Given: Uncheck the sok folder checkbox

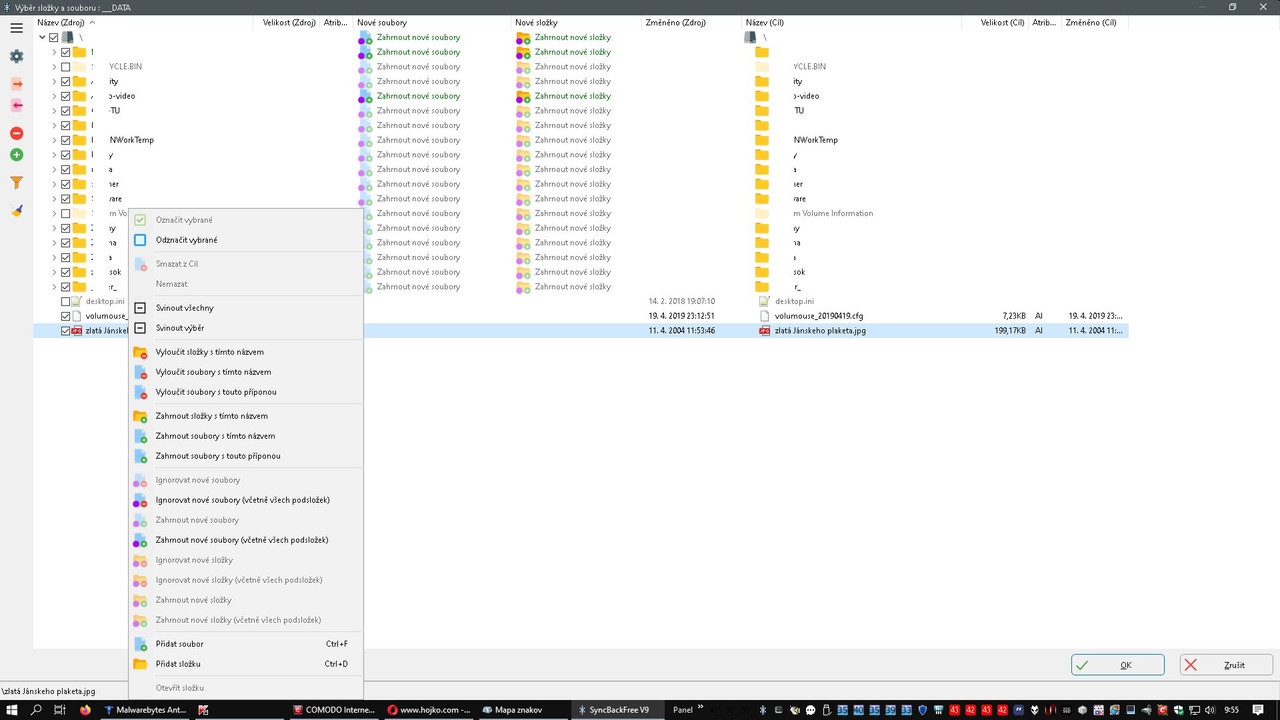Looking at the screenshot, I should [66, 272].
